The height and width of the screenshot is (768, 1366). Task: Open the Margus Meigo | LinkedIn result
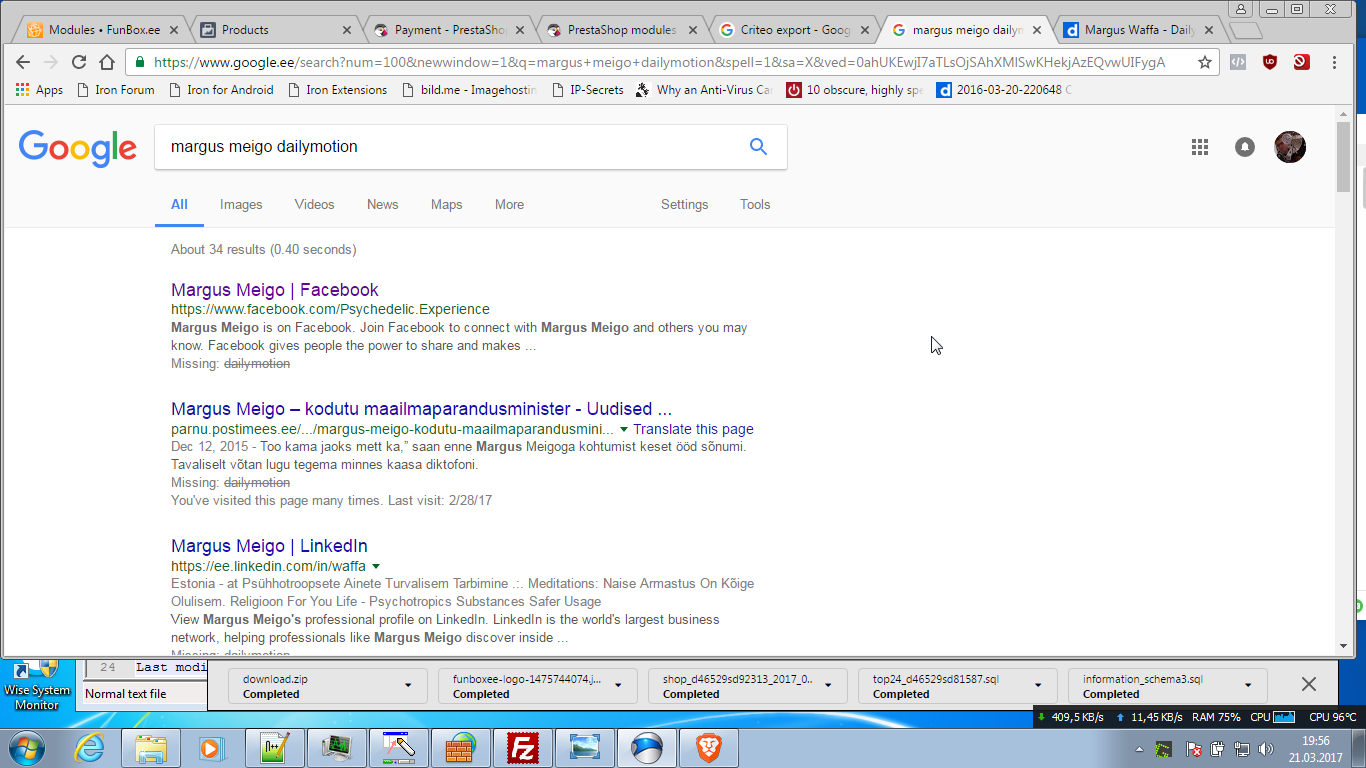click(269, 546)
